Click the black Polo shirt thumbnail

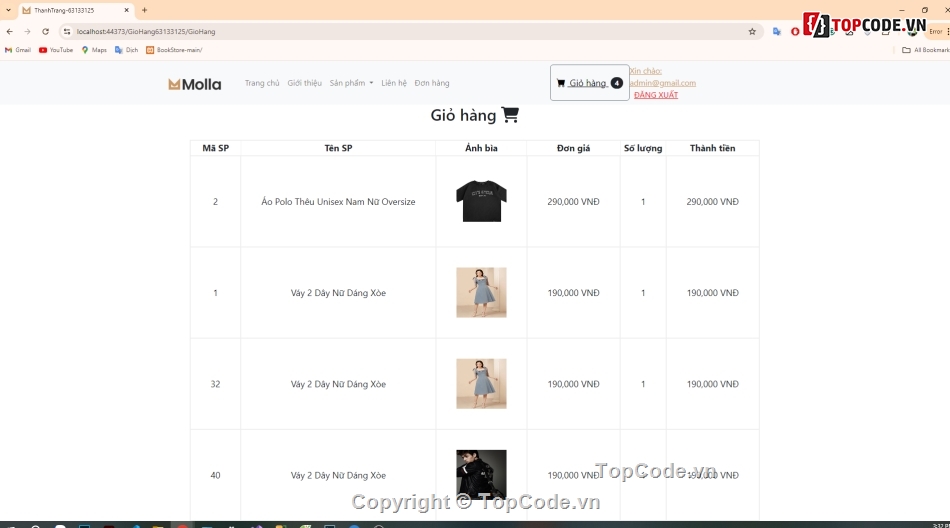click(481, 201)
